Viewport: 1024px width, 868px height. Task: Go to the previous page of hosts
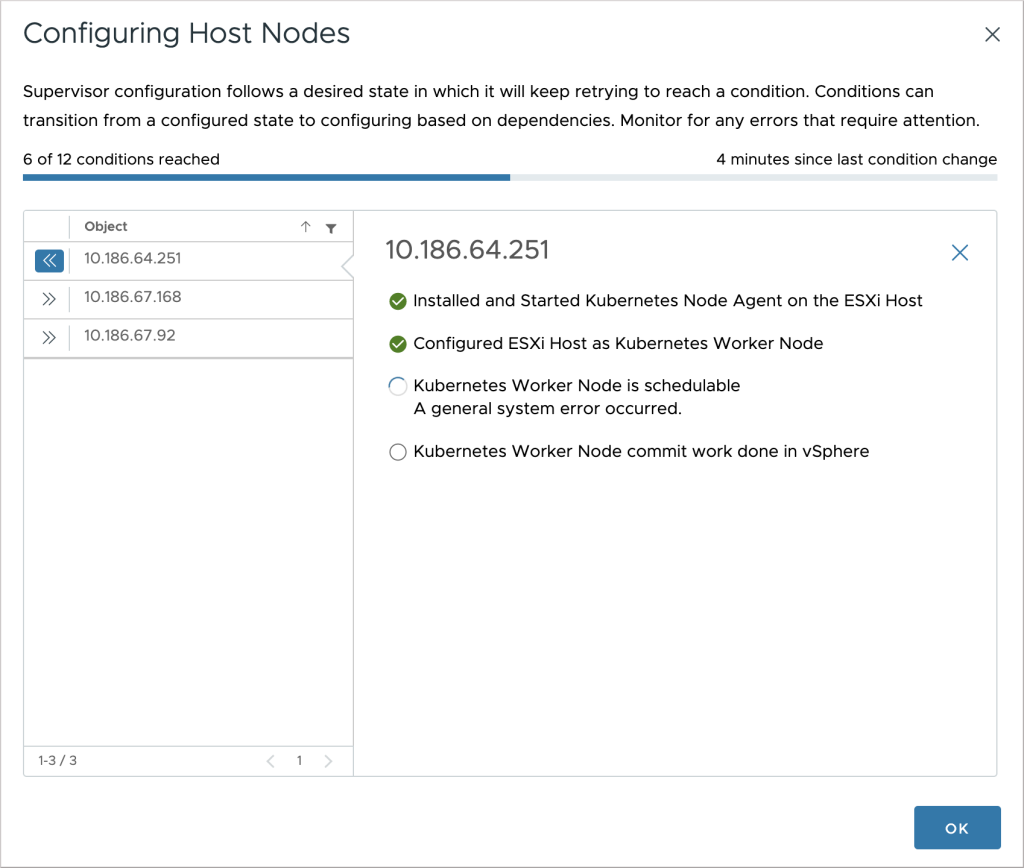click(271, 761)
